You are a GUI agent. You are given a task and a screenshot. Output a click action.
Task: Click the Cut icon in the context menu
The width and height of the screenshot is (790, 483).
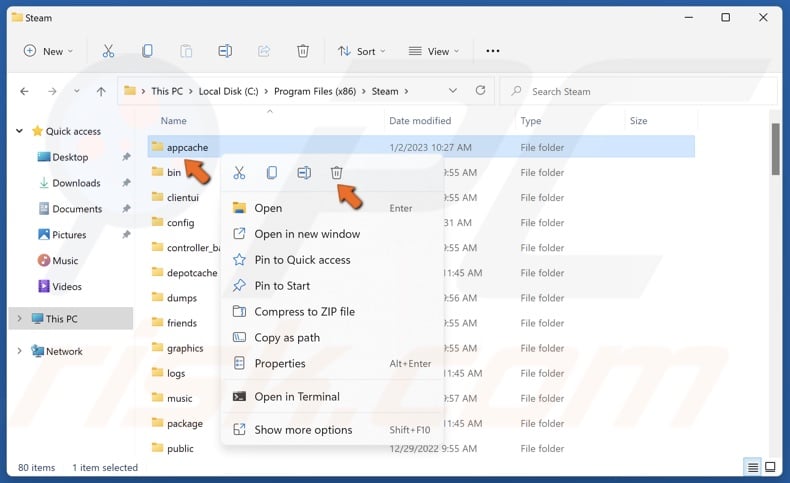pos(239,173)
